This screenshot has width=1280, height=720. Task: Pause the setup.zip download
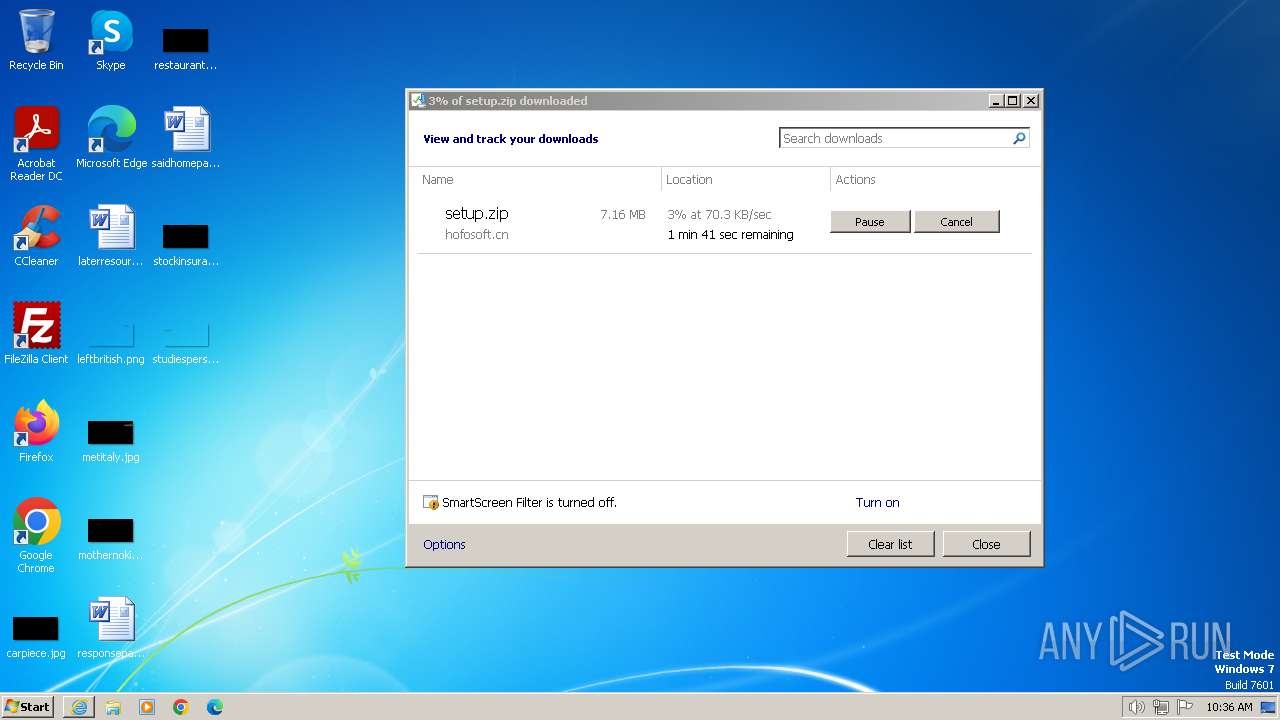[870, 222]
